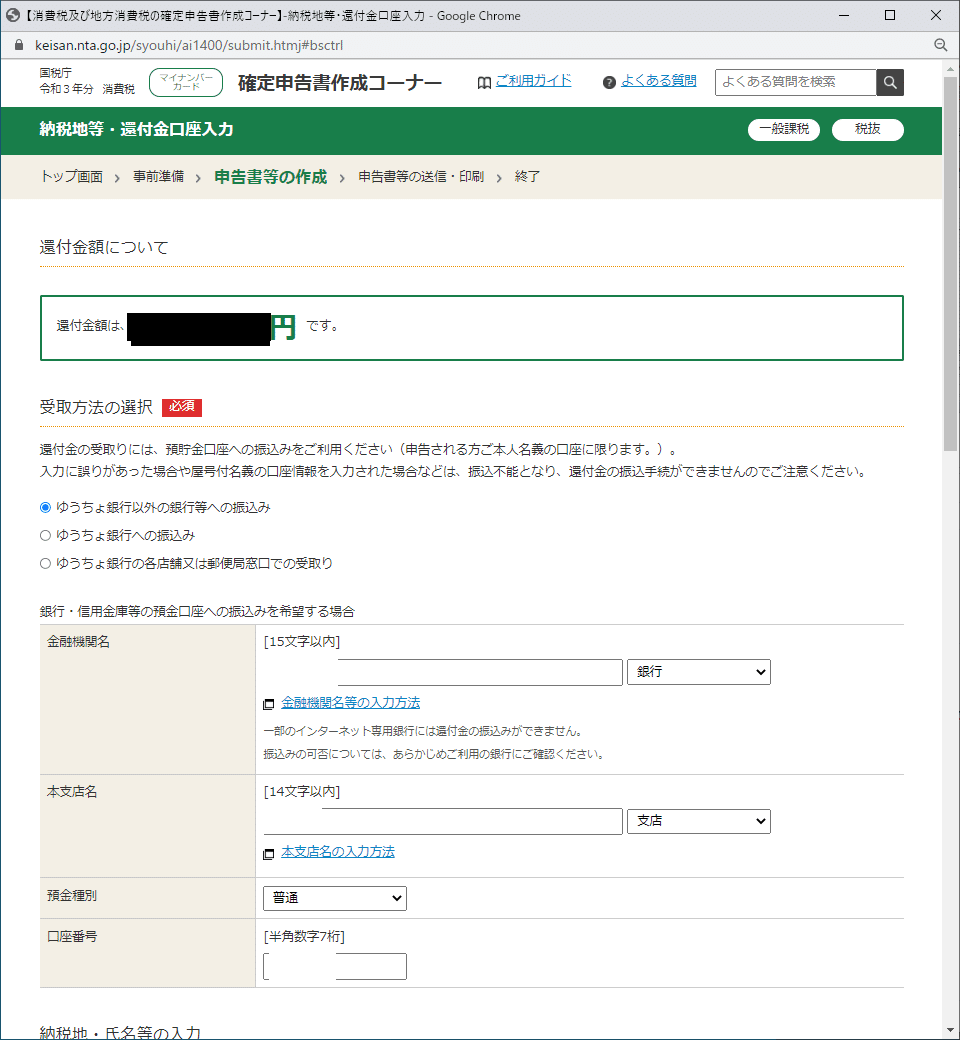Click the [15文字以内] hint text
The image size is (960, 1040).
click(302, 641)
